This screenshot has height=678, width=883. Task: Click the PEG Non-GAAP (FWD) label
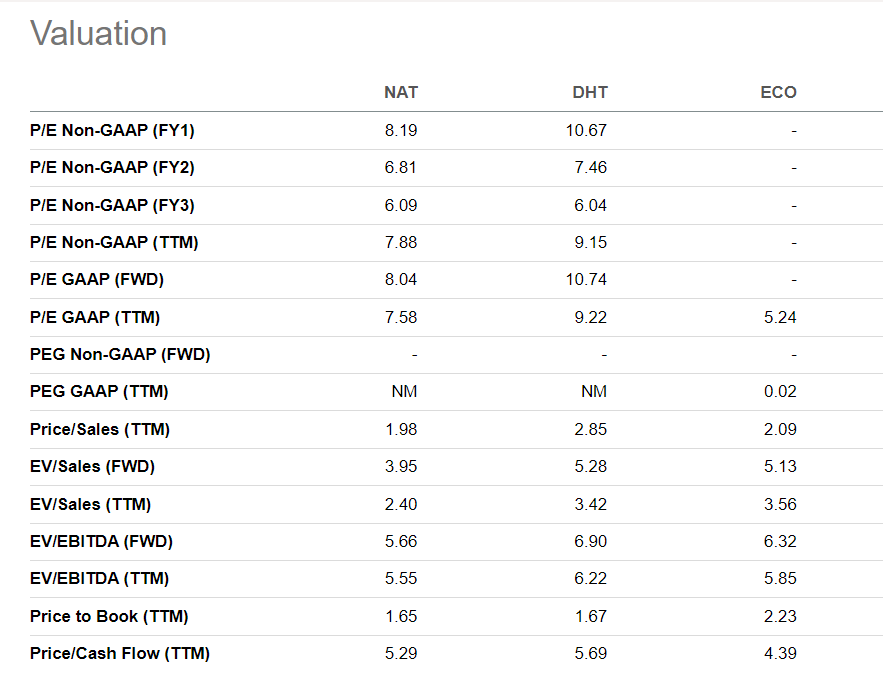120,355
